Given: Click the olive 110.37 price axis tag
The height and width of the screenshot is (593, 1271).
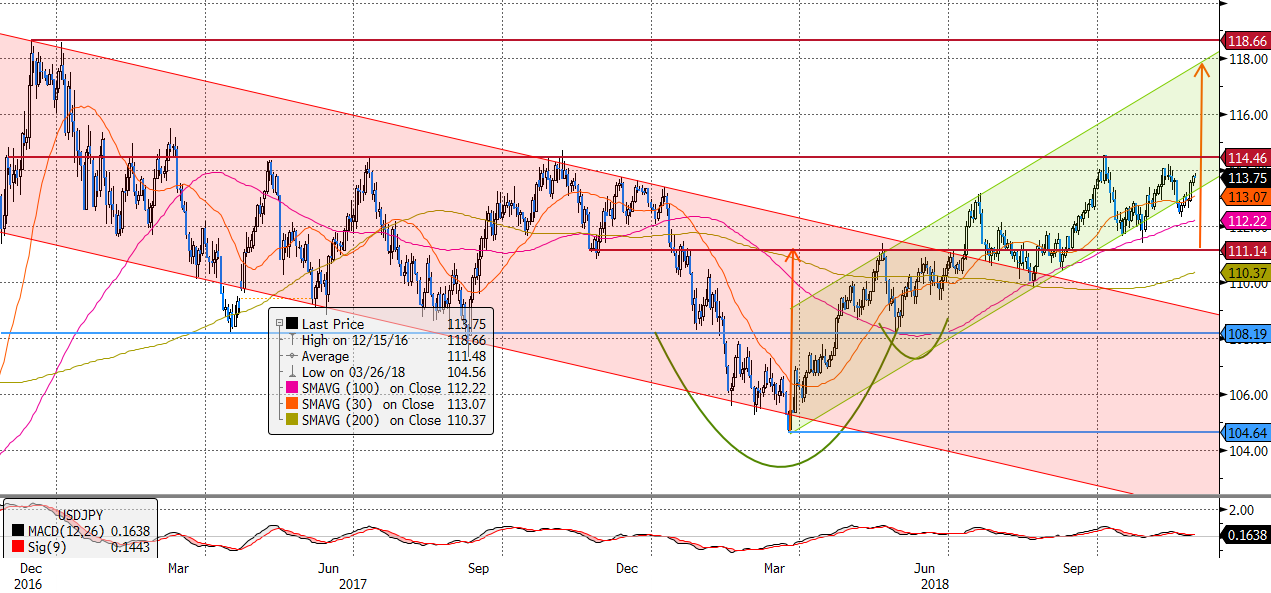Looking at the screenshot, I should 1246,272.
